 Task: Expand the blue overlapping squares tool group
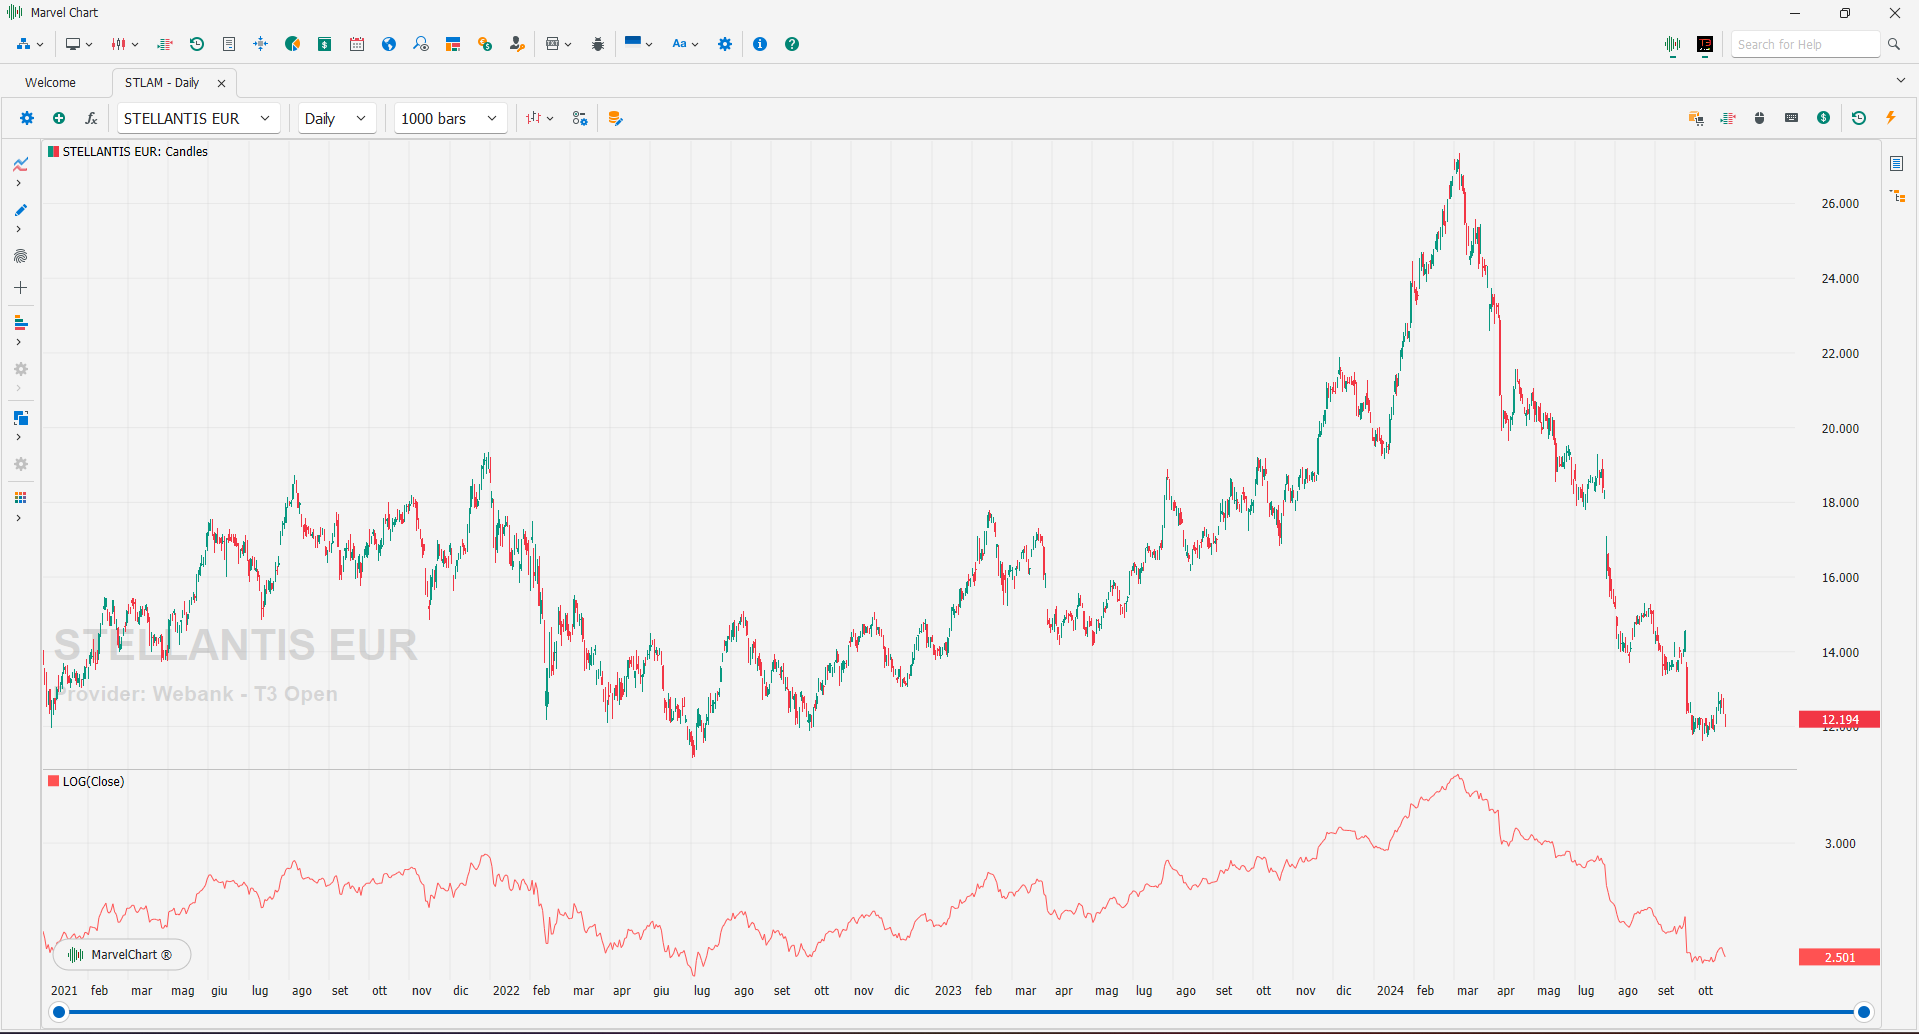point(18,437)
